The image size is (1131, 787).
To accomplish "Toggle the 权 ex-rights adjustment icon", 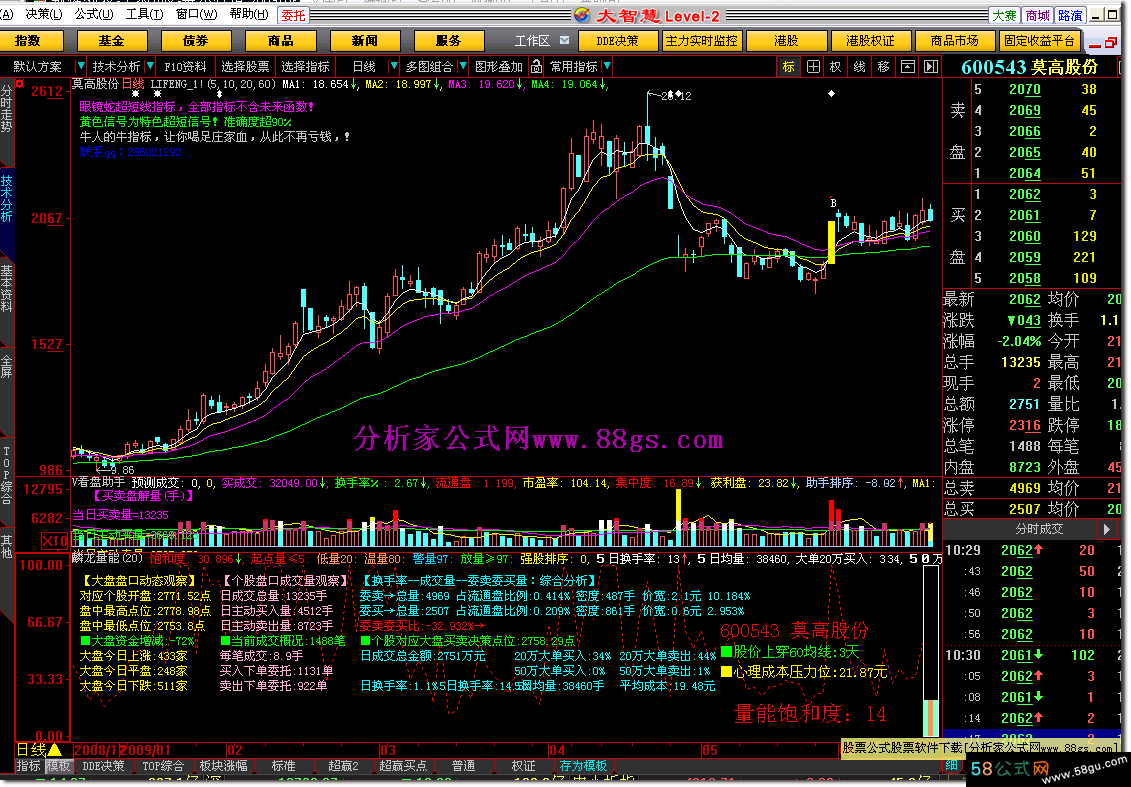I will [x=835, y=66].
